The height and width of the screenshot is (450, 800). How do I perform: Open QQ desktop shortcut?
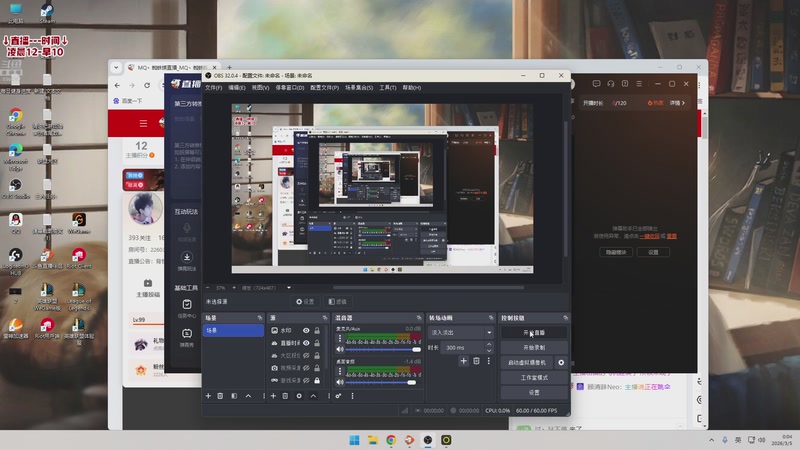pos(16,223)
